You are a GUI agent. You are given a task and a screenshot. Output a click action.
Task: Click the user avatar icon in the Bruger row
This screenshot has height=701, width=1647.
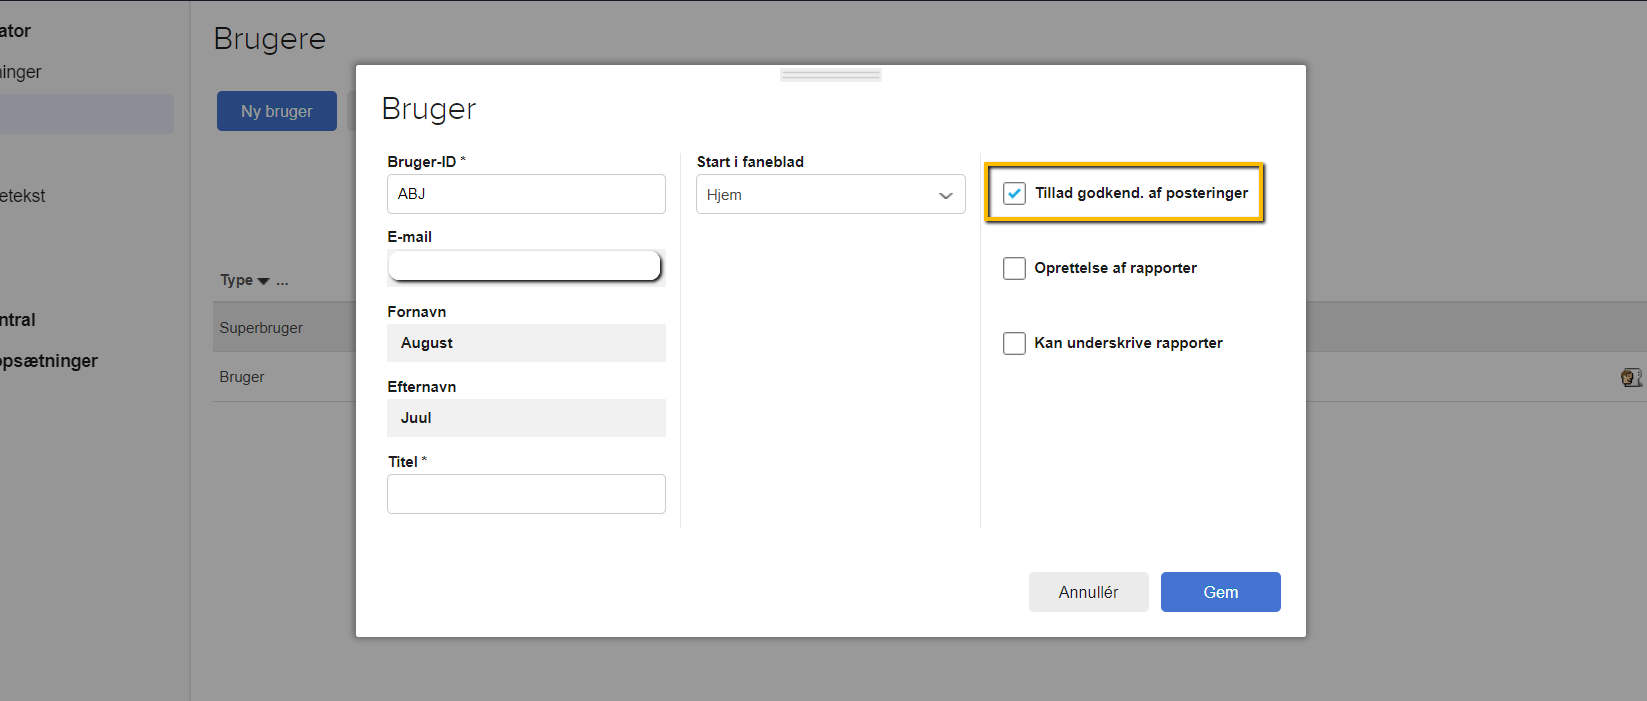coord(1630,377)
